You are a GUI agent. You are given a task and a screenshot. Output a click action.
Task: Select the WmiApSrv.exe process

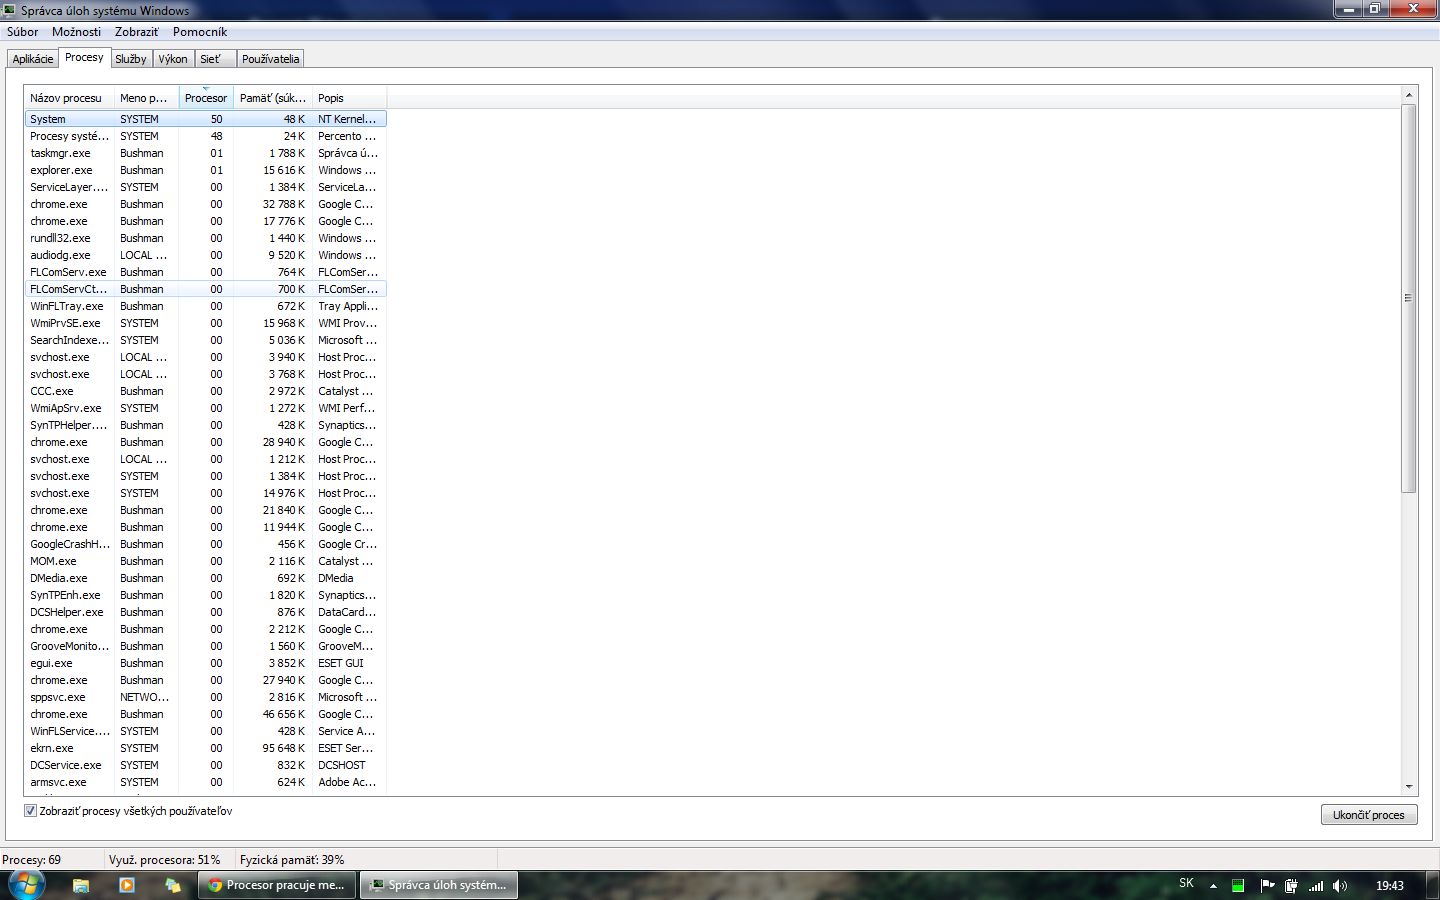(205, 408)
